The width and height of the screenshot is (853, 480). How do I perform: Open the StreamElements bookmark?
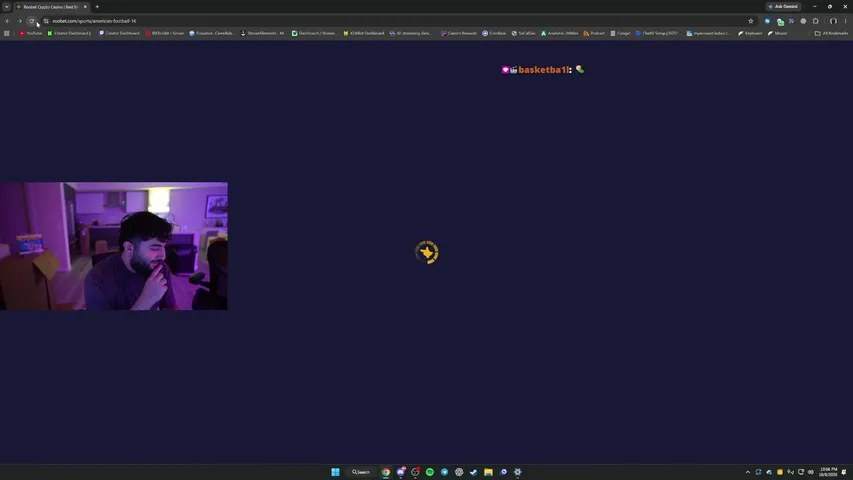(263, 33)
